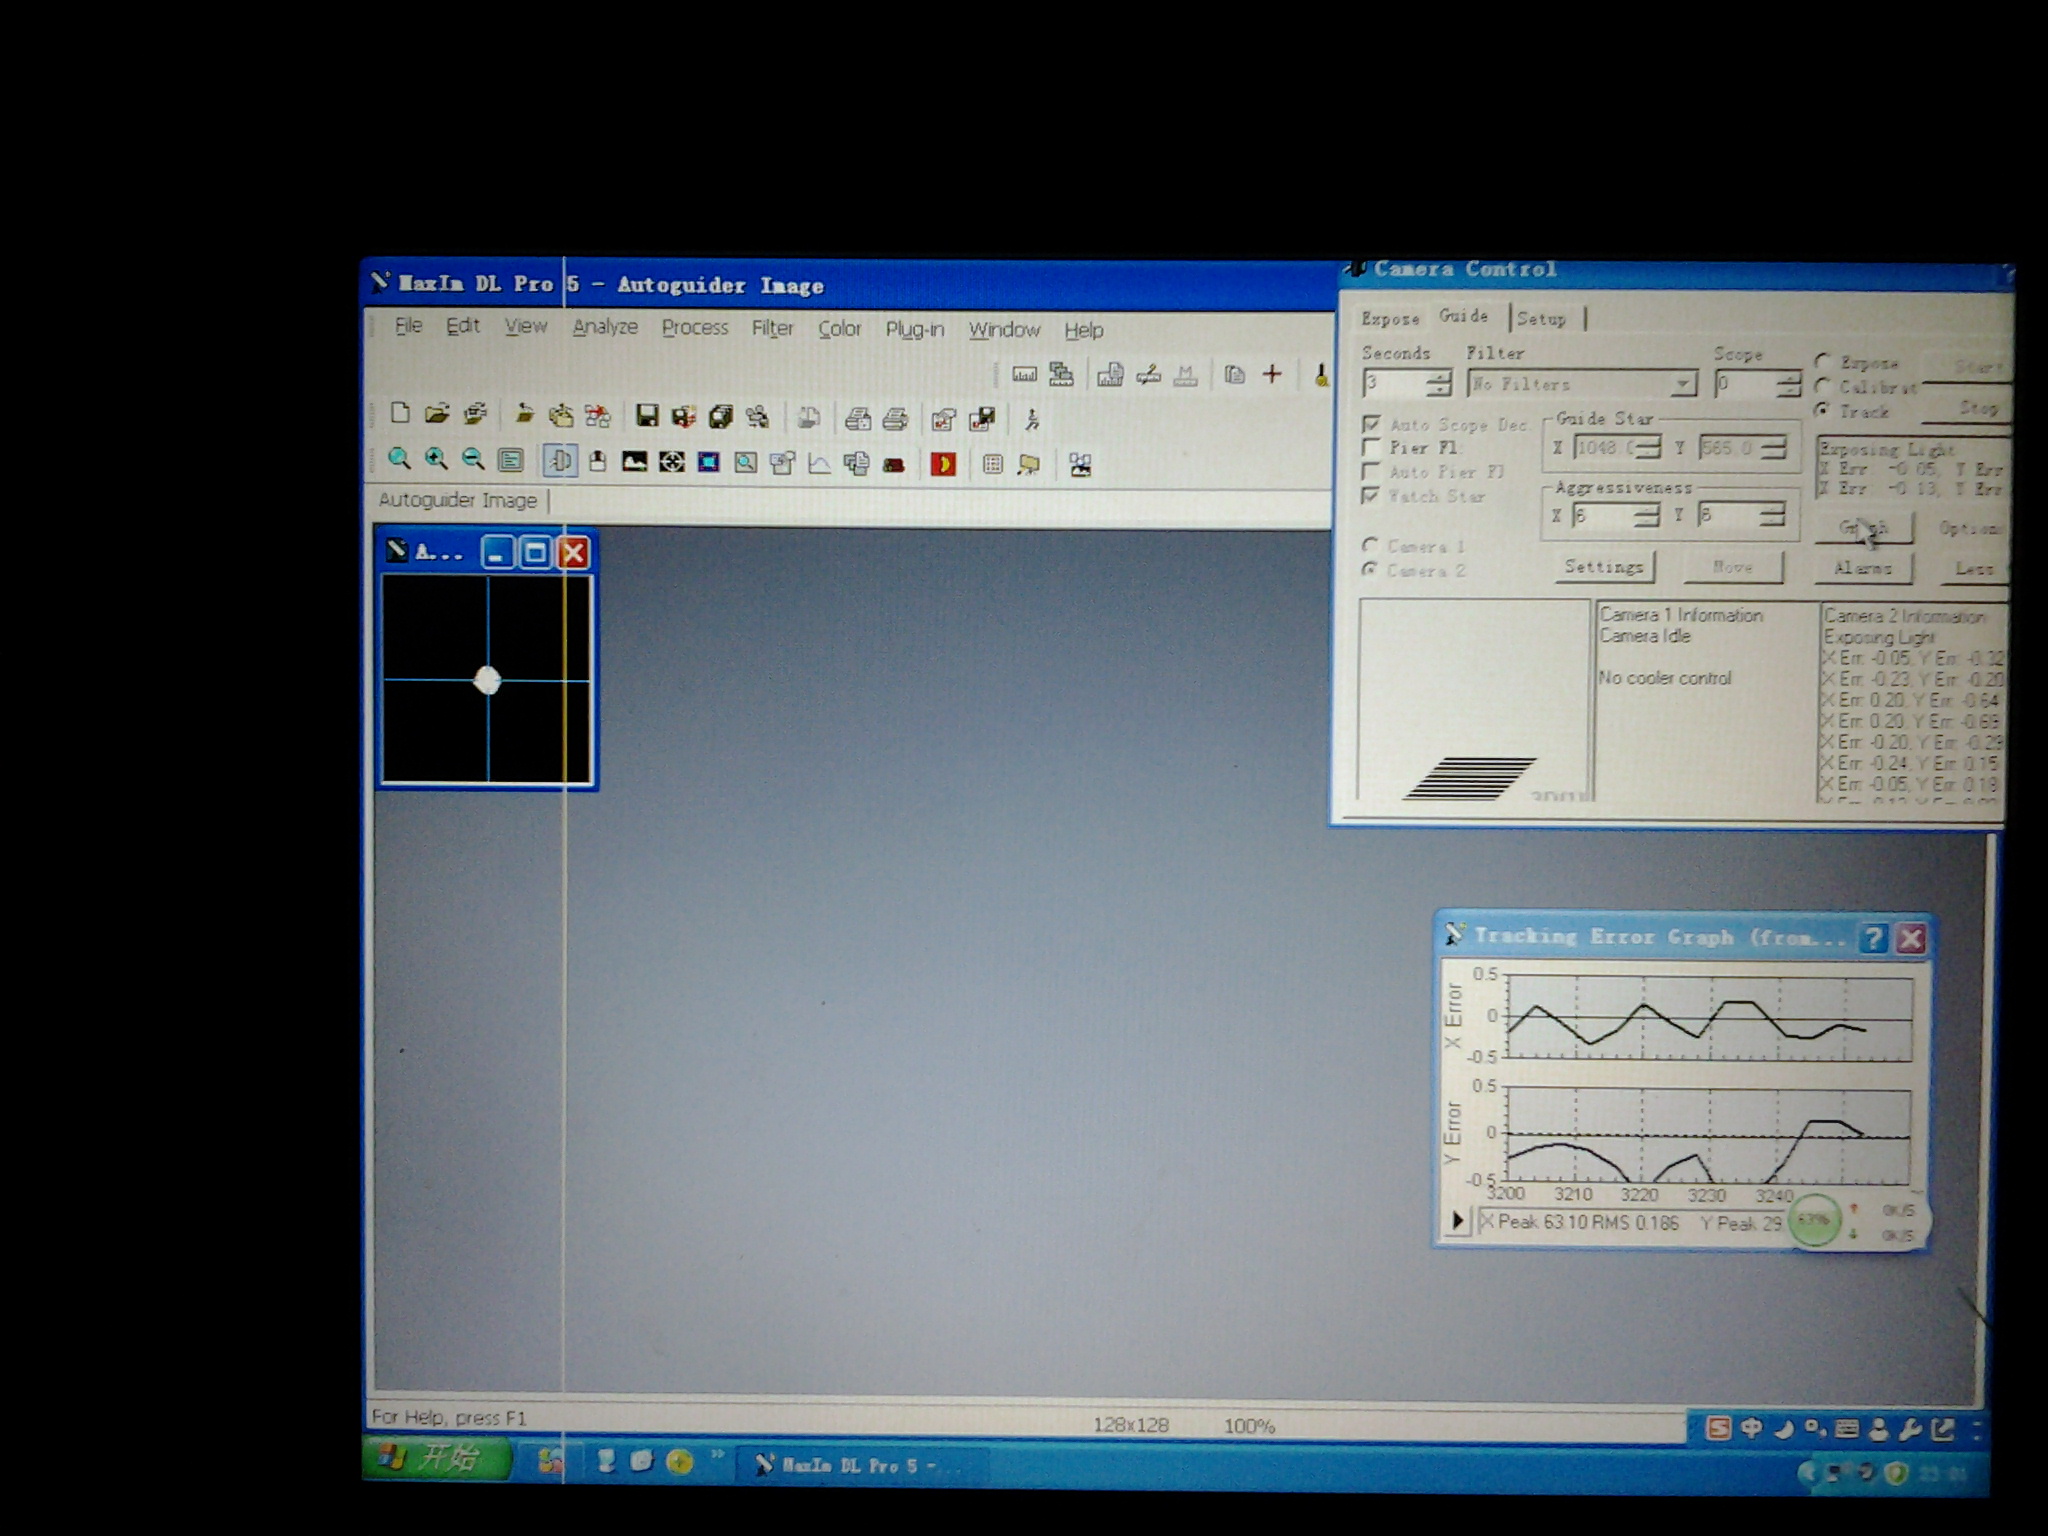Toggle the Auto Scope Dec checkbox
The height and width of the screenshot is (1536, 2048).
coord(1371,424)
